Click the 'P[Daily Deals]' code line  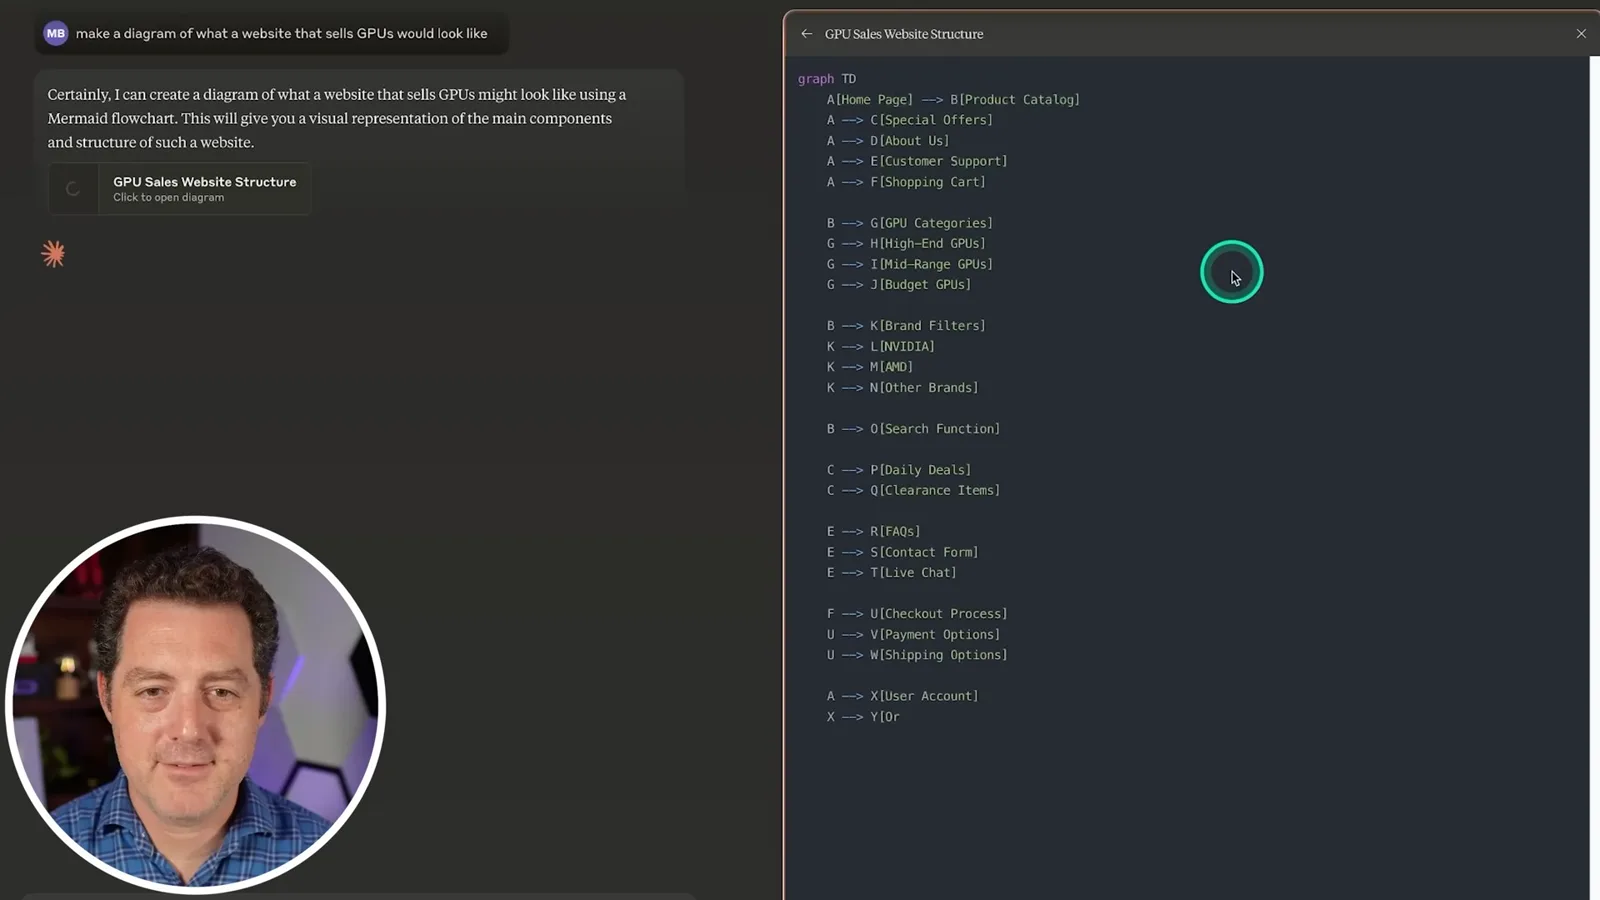[x=899, y=470]
